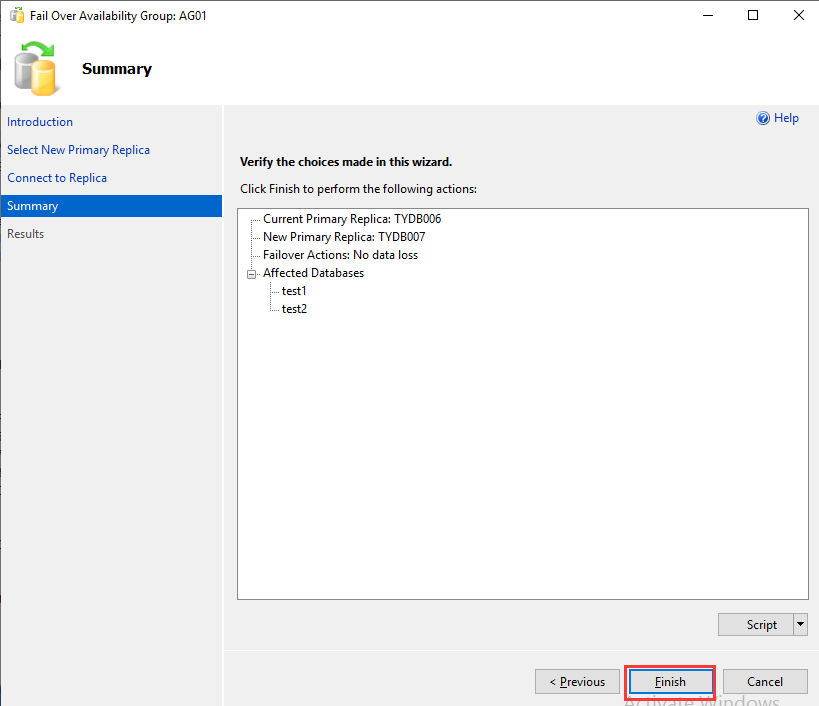Switch to the Connect to Replica page
The width and height of the screenshot is (819, 706).
click(x=57, y=178)
